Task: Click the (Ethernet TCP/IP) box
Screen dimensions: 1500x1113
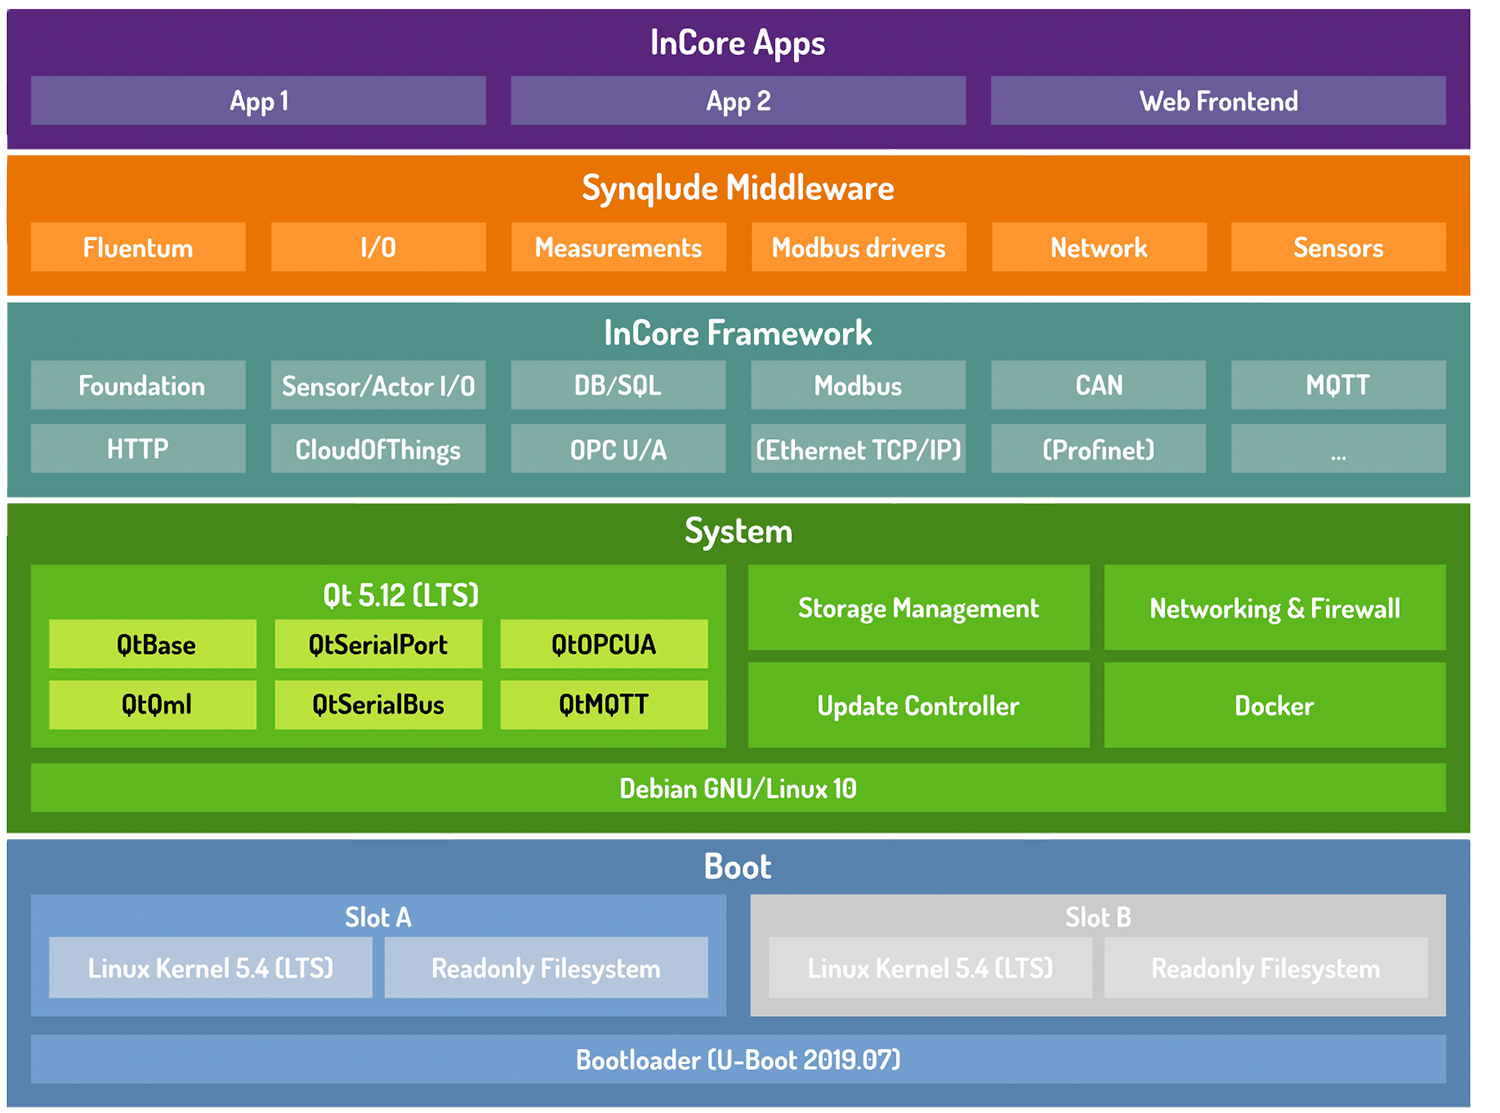Action: [858, 449]
